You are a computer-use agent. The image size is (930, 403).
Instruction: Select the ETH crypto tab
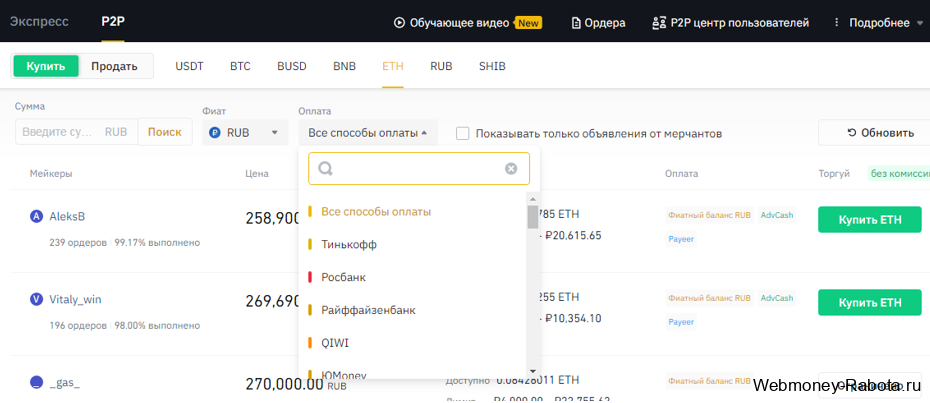[x=393, y=66]
